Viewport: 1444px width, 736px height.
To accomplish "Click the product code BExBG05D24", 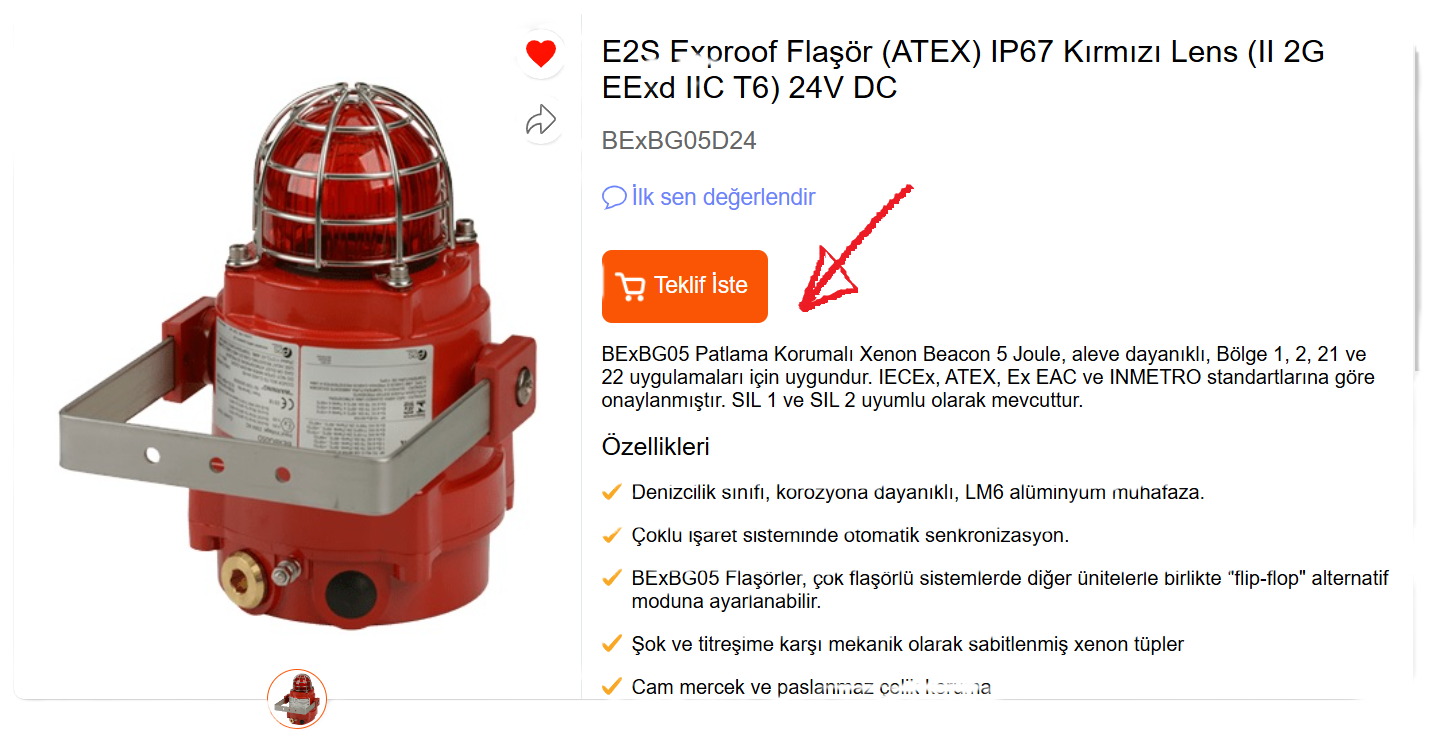I will coord(679,141).
